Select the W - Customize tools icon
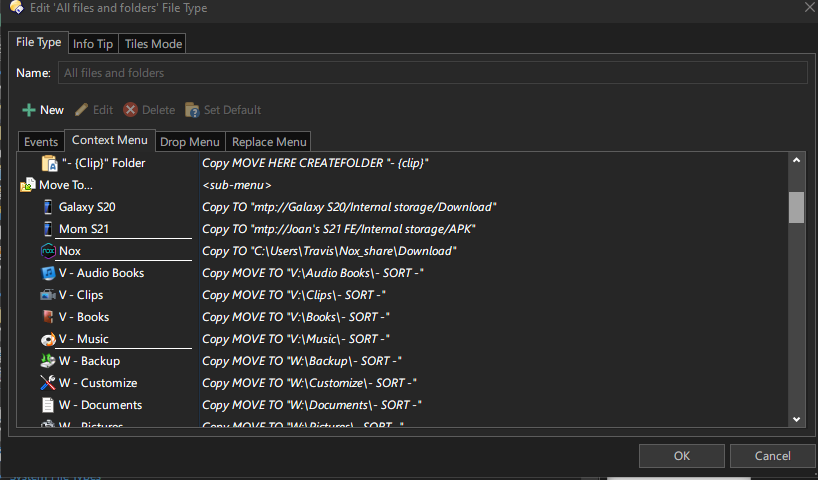Screen dimensions: 818x480 tap(48, 383)
